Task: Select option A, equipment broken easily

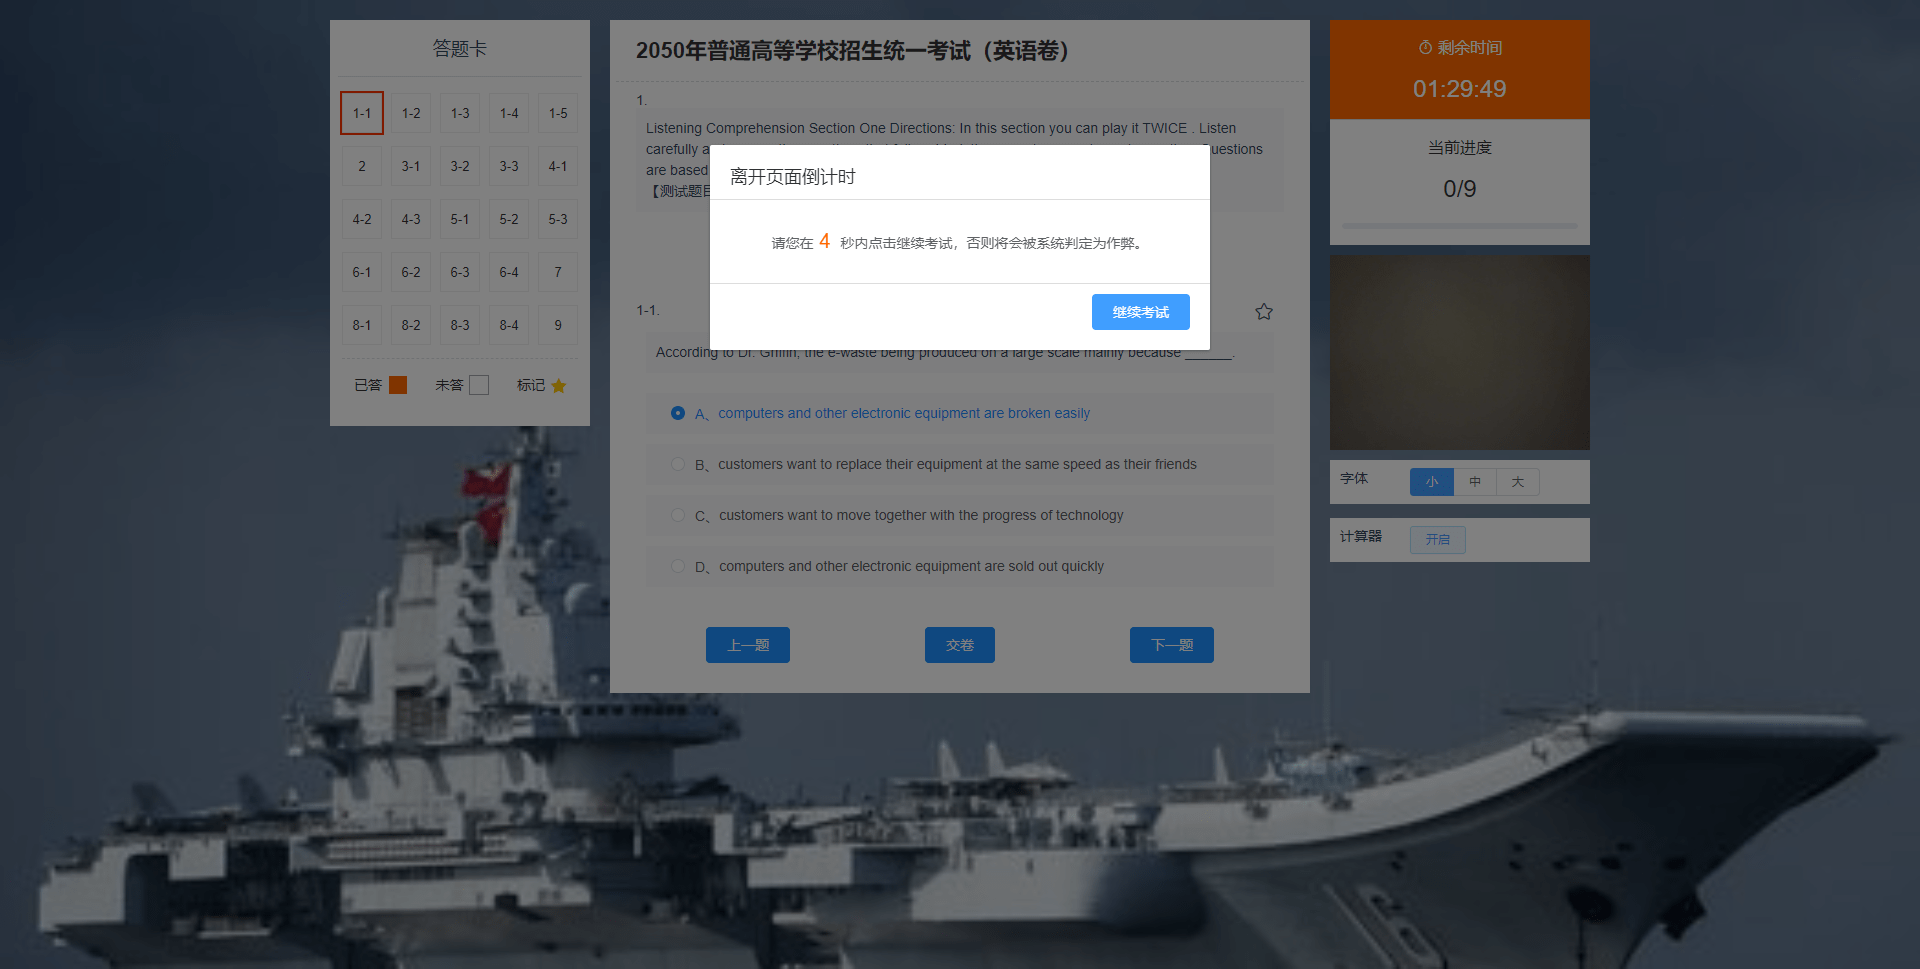Action: [x=960, y=413]
